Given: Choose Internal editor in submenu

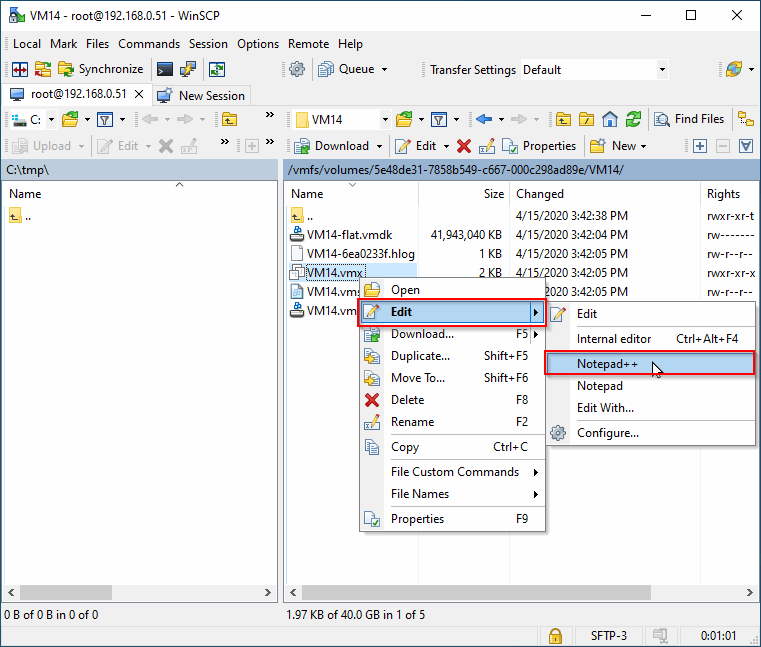Looking at the screenshot, I should click(x=650, y=339).
